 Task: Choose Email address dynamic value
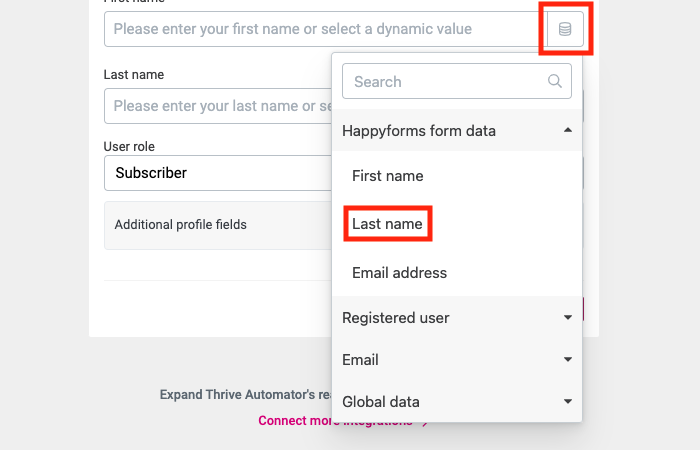point(399,273)
